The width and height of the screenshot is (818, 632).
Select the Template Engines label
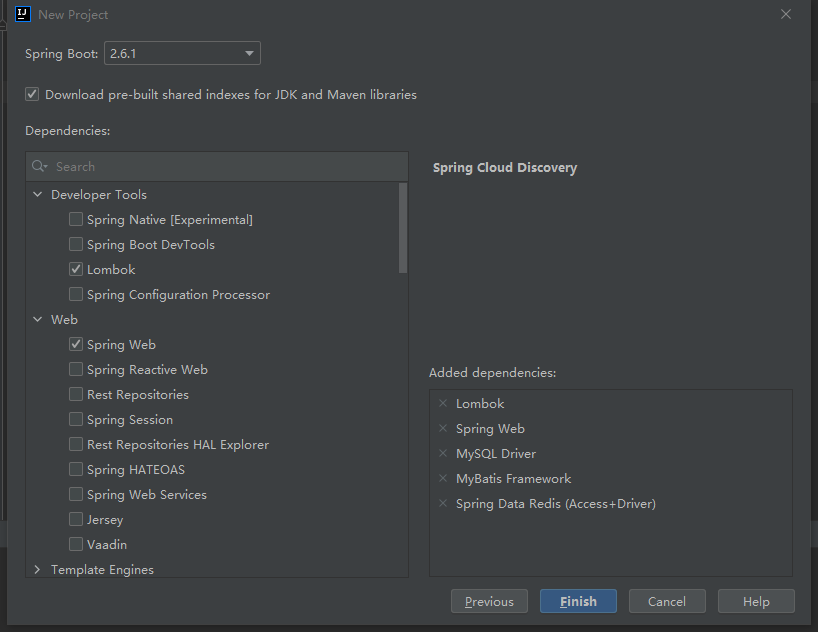click(x=102, y=569)
